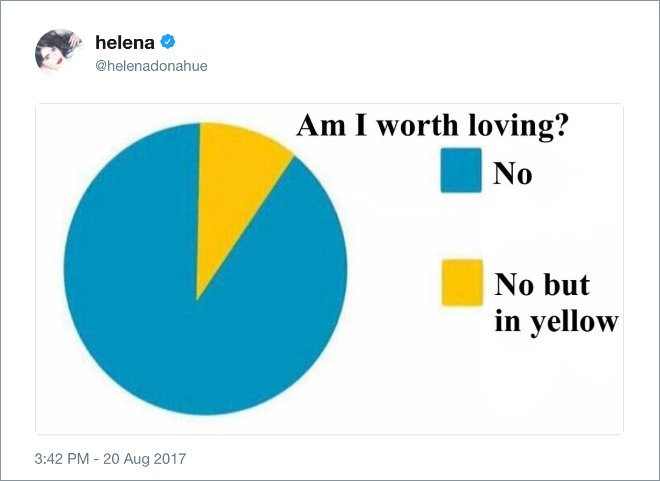
Task: Click the blue No legend swatch
Action: [x=461, y=170]
